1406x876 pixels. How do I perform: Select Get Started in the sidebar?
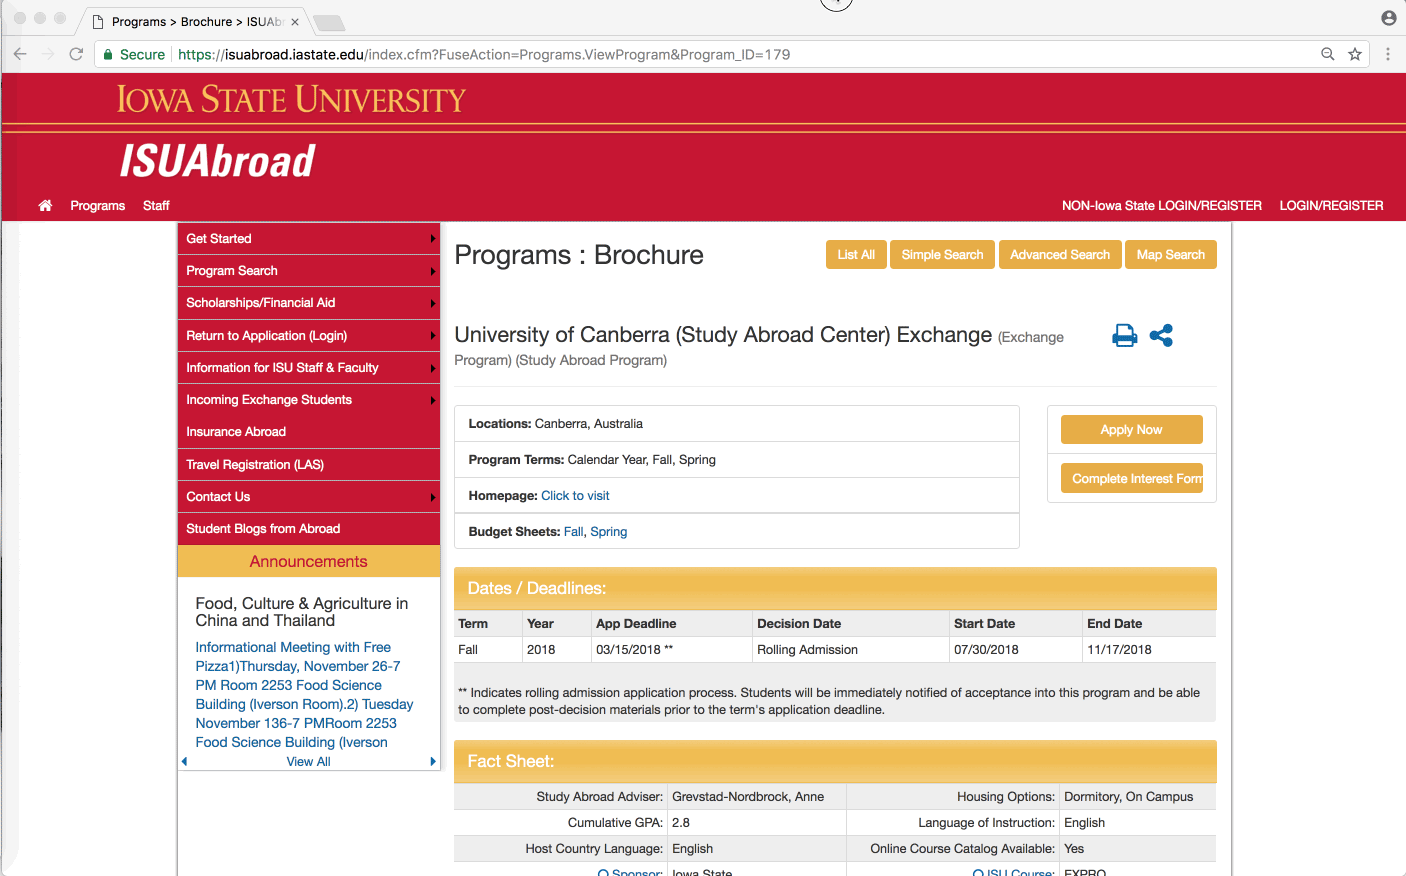309,239
